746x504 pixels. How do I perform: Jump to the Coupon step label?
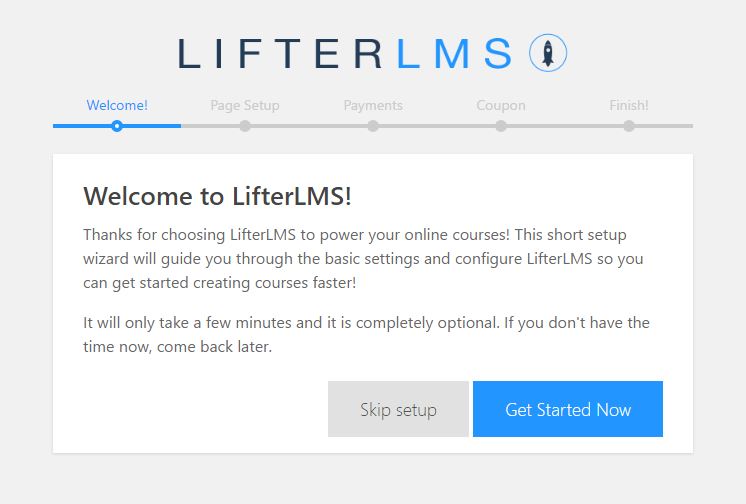(501, 105)
